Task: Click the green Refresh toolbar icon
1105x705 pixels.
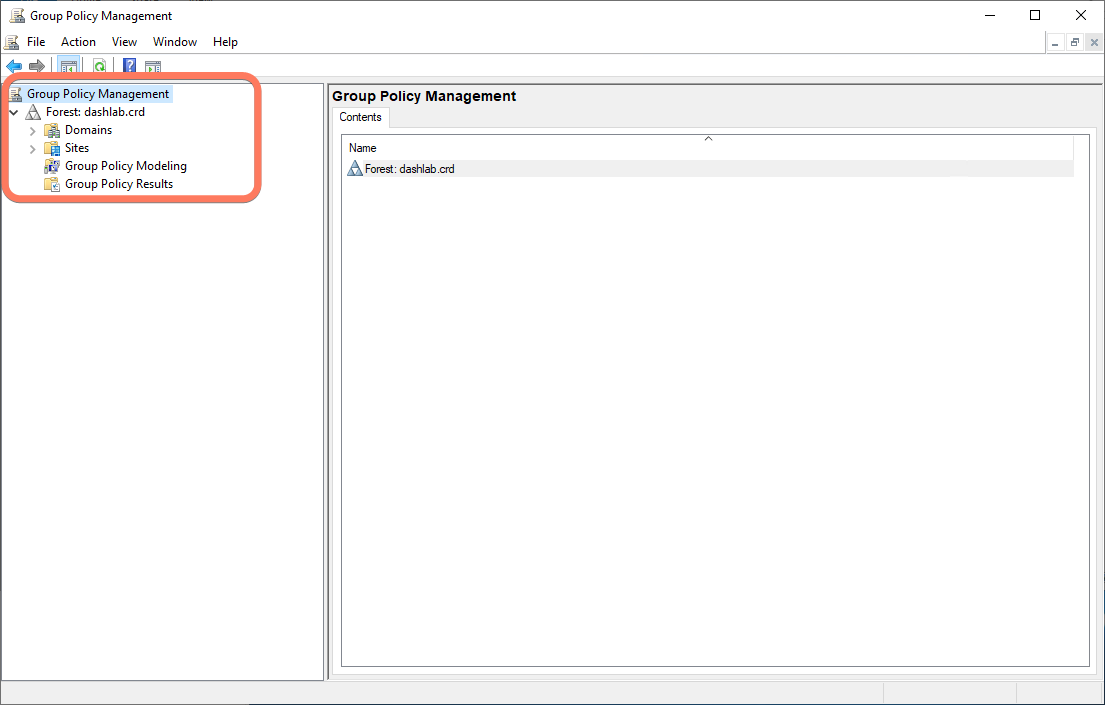Action: 99,66
